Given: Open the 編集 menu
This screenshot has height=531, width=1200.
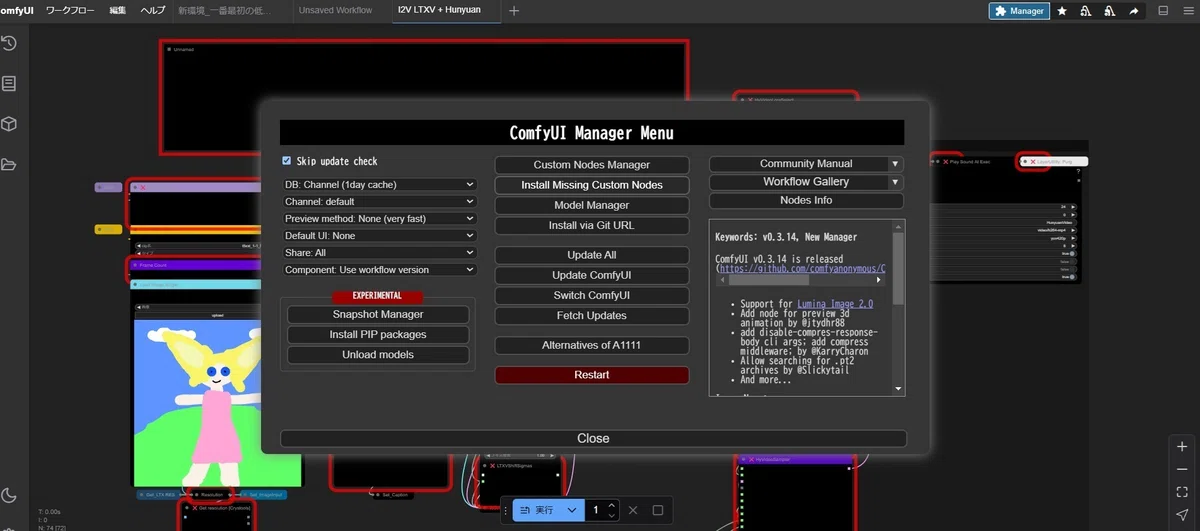Looking at the screenshot, I should point(118,10).
